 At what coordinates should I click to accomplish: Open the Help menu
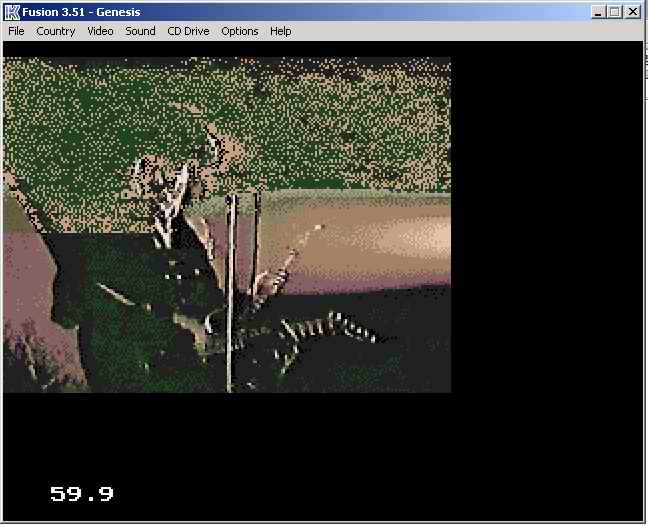tap(281, 31)
